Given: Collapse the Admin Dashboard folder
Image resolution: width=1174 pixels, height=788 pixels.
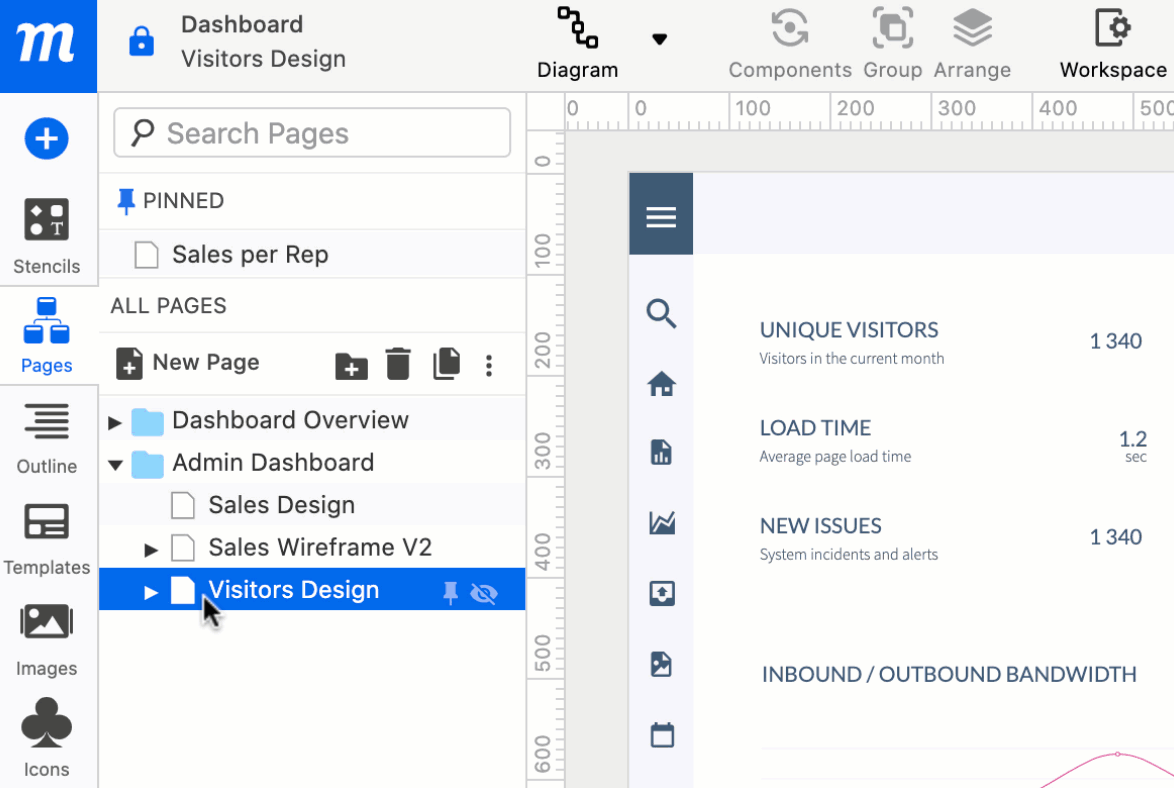Looking at the screenshot, I should tap(115, 463).
